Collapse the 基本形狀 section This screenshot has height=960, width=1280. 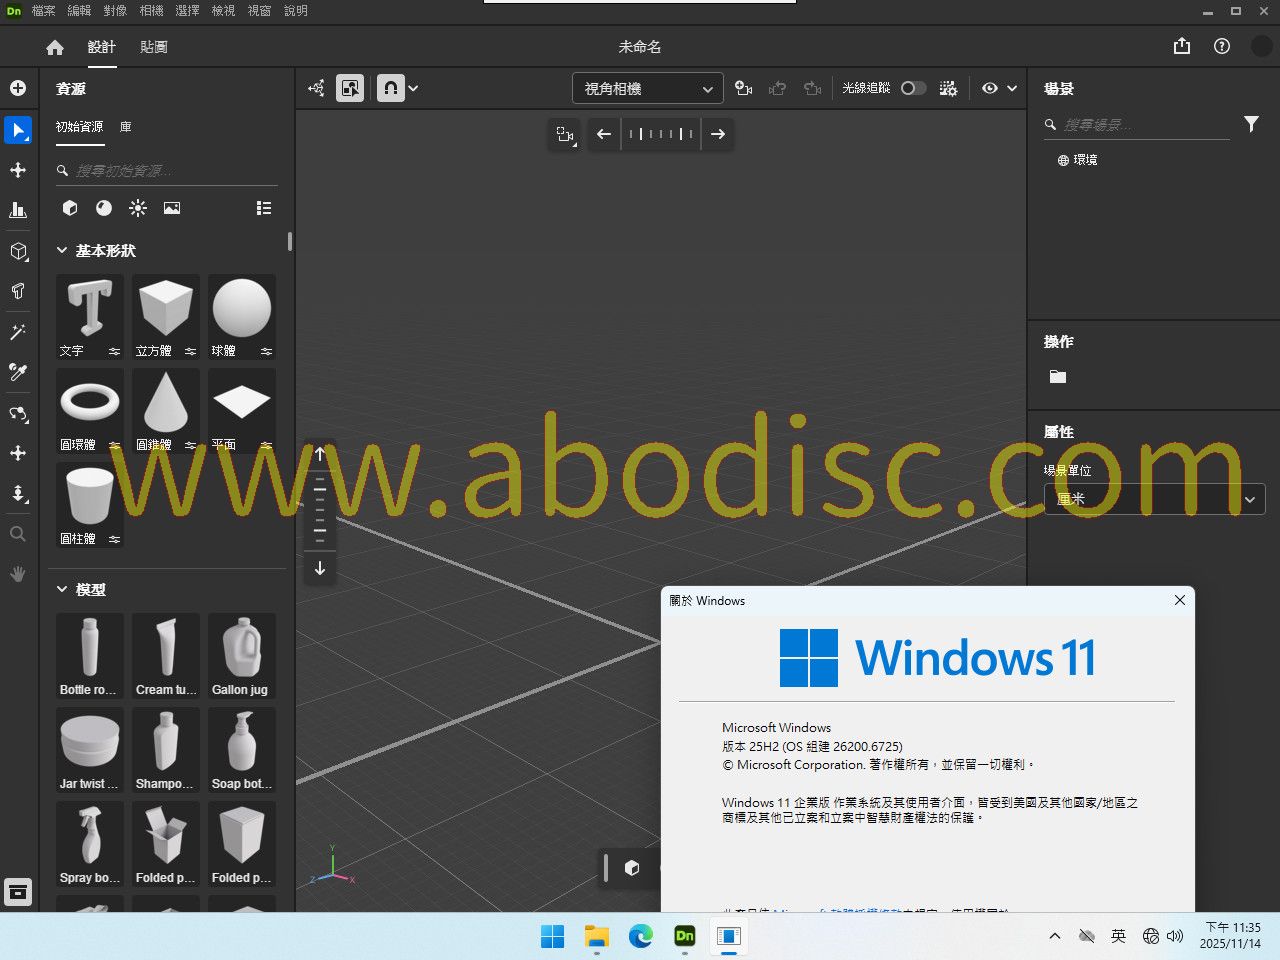click(x=62, y=251)
